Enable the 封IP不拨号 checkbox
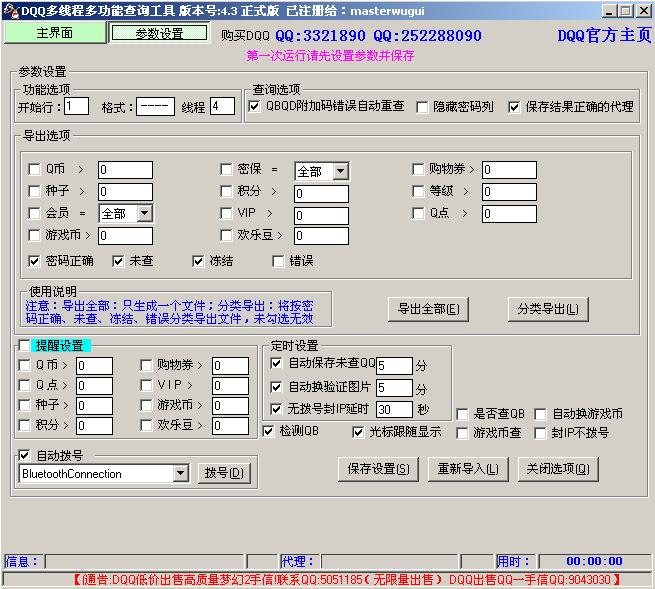The image size is (655, 589). click(540, 433)
